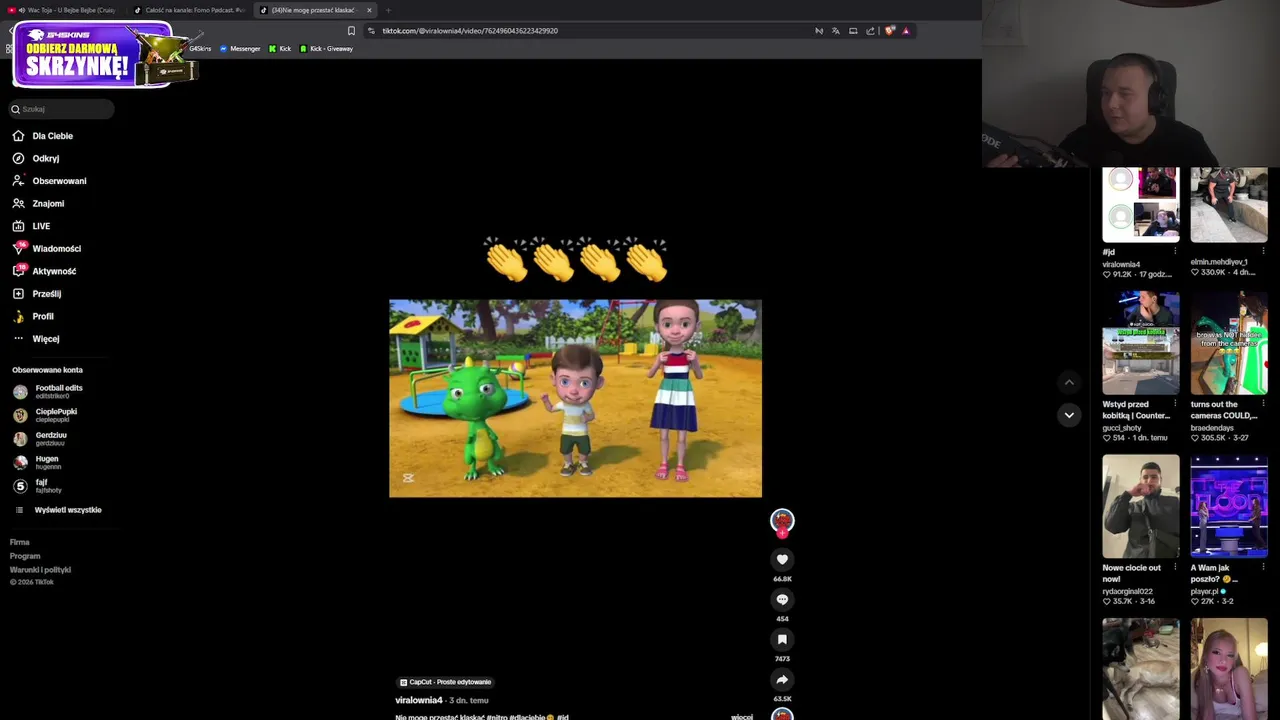Open the G4Skins bookmark
1280x720 pixels.
coord(199,49)
